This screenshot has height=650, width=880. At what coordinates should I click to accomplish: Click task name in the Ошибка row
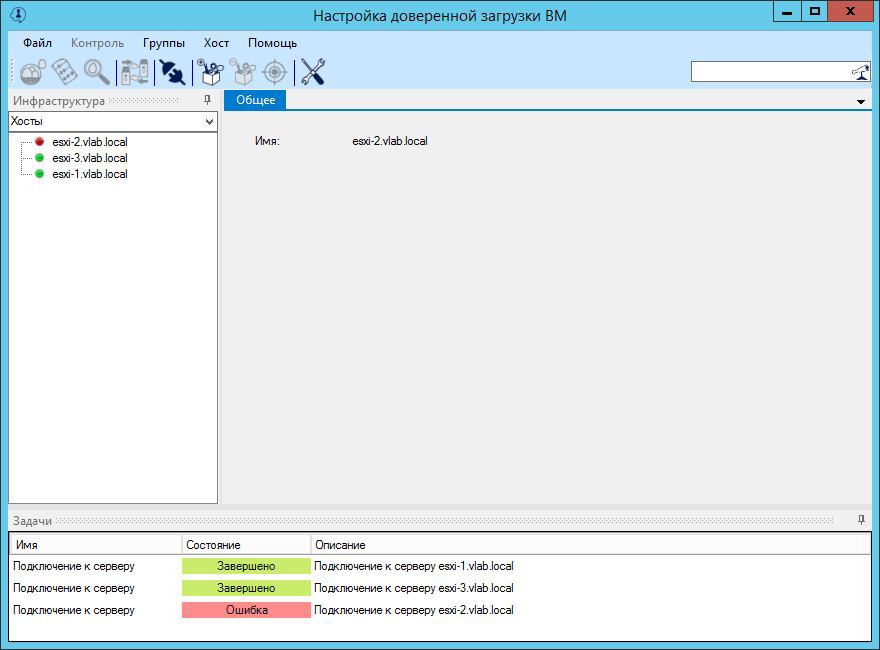click(x=74, y=610)
